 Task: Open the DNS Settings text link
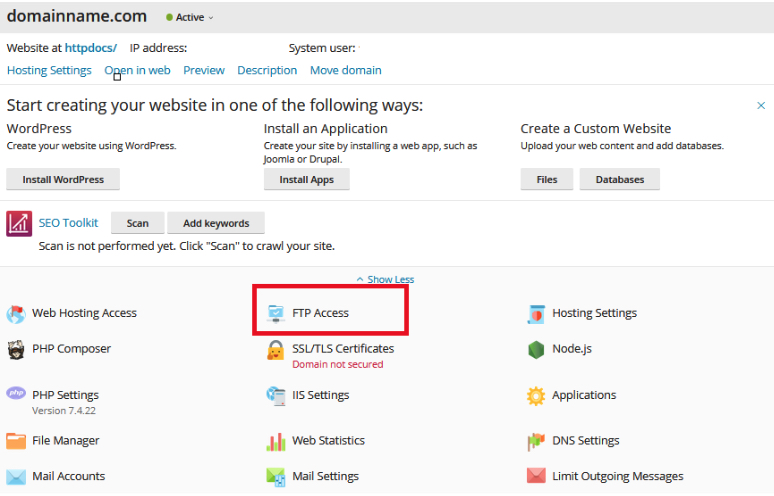click(x=585, y=441)
